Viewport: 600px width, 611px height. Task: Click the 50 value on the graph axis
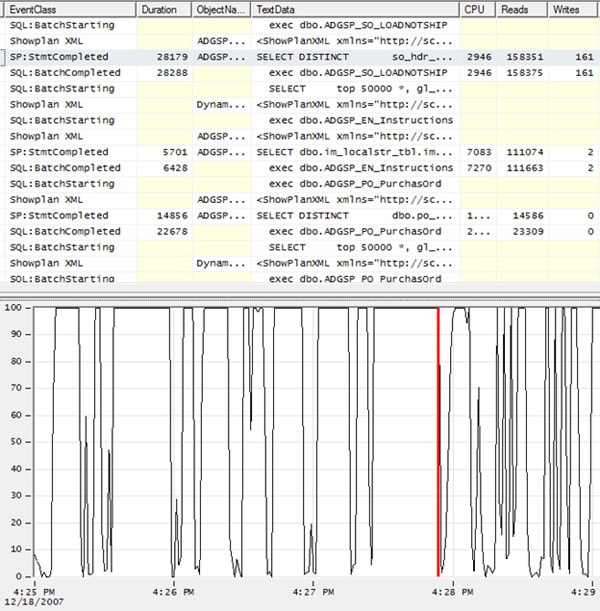point(16,442)
